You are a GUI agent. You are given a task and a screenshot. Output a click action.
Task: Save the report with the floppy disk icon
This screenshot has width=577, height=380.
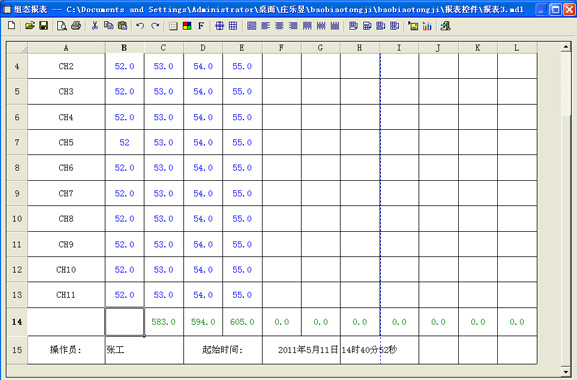pos(43,25)
